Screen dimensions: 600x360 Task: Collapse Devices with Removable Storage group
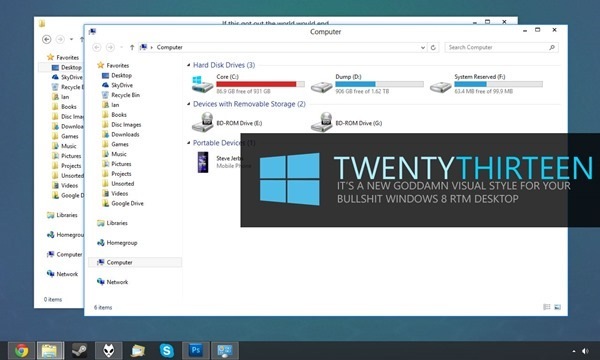point(189,104)
